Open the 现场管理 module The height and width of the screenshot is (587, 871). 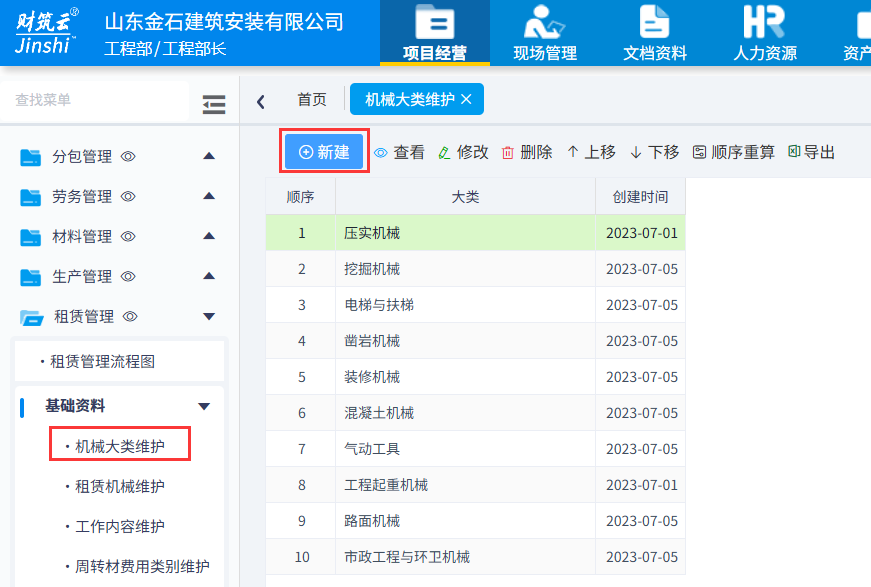pos(544,33)
